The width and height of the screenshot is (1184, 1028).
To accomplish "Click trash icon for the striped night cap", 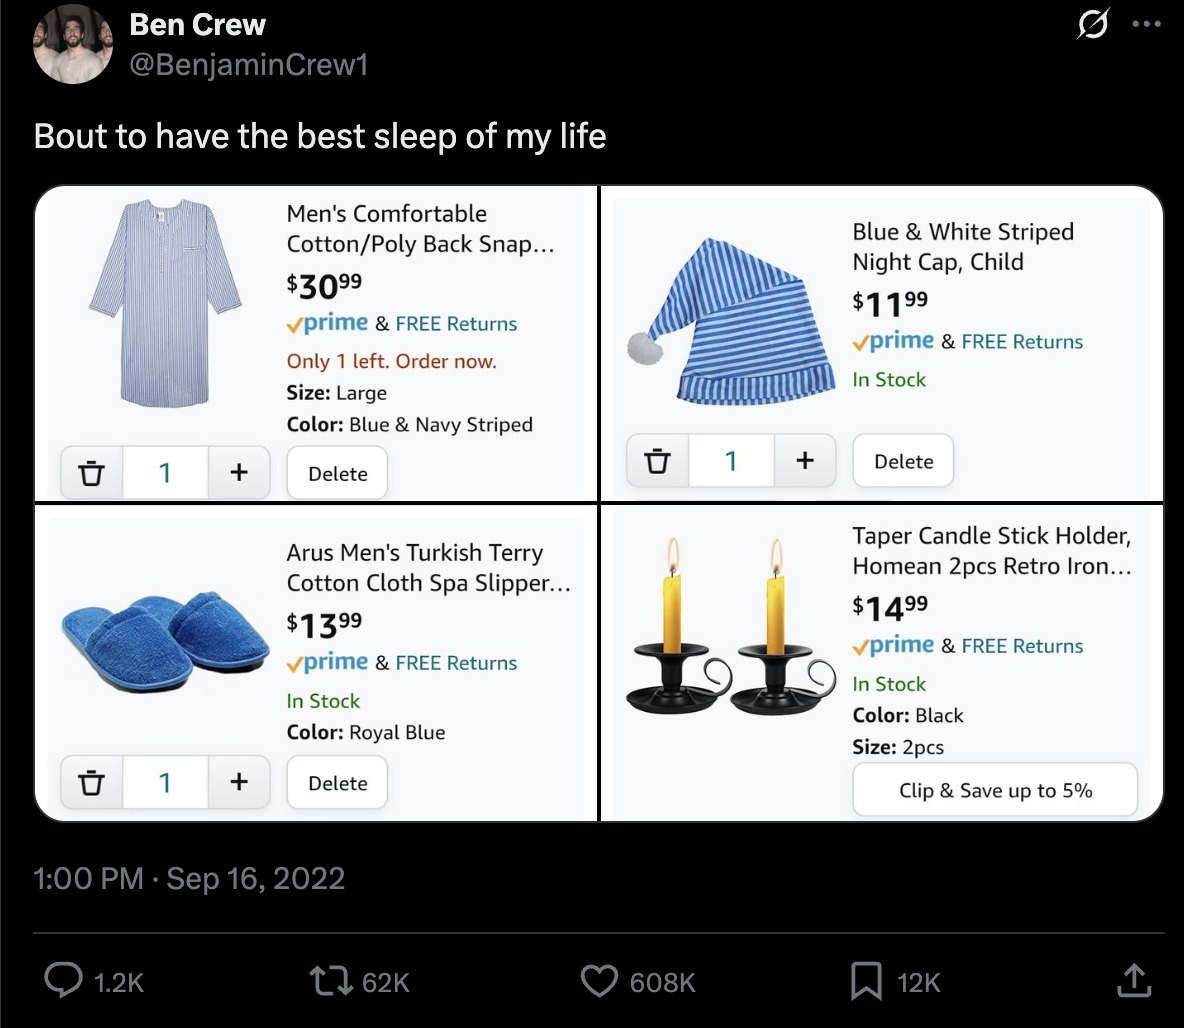I will 657,460.
